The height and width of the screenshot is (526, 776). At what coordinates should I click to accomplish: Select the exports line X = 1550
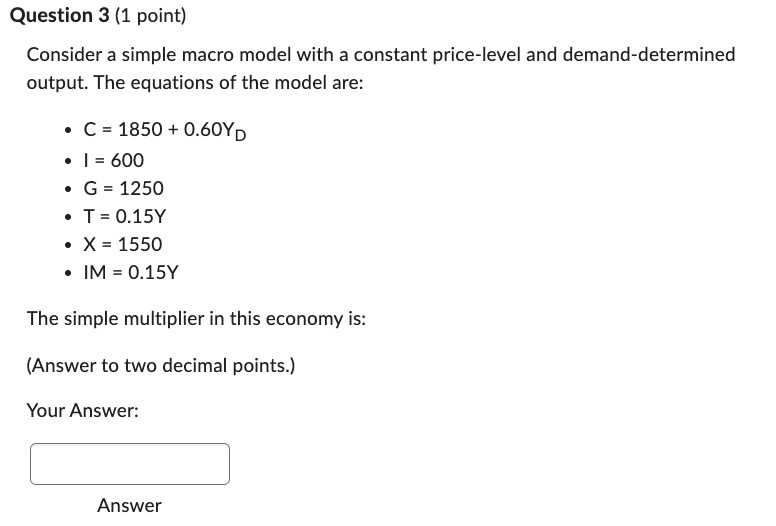tap(123, 244)
